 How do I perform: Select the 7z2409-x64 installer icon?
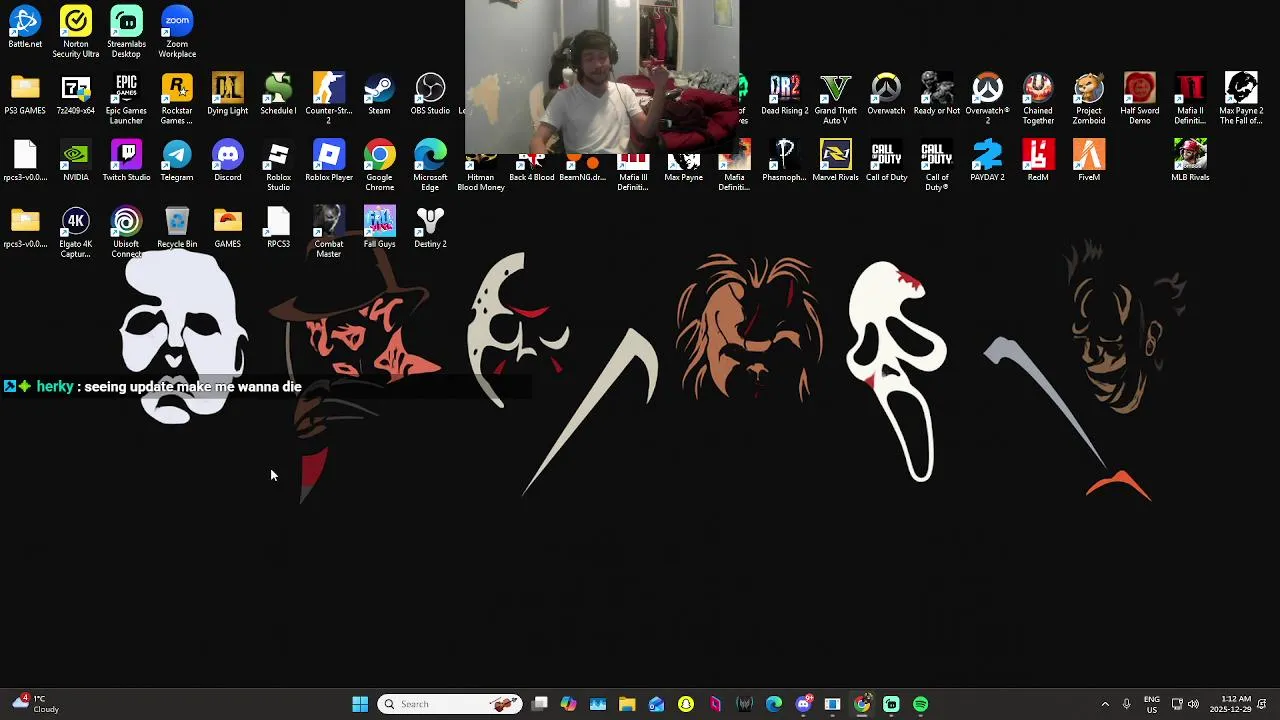[x=76, y=95]
